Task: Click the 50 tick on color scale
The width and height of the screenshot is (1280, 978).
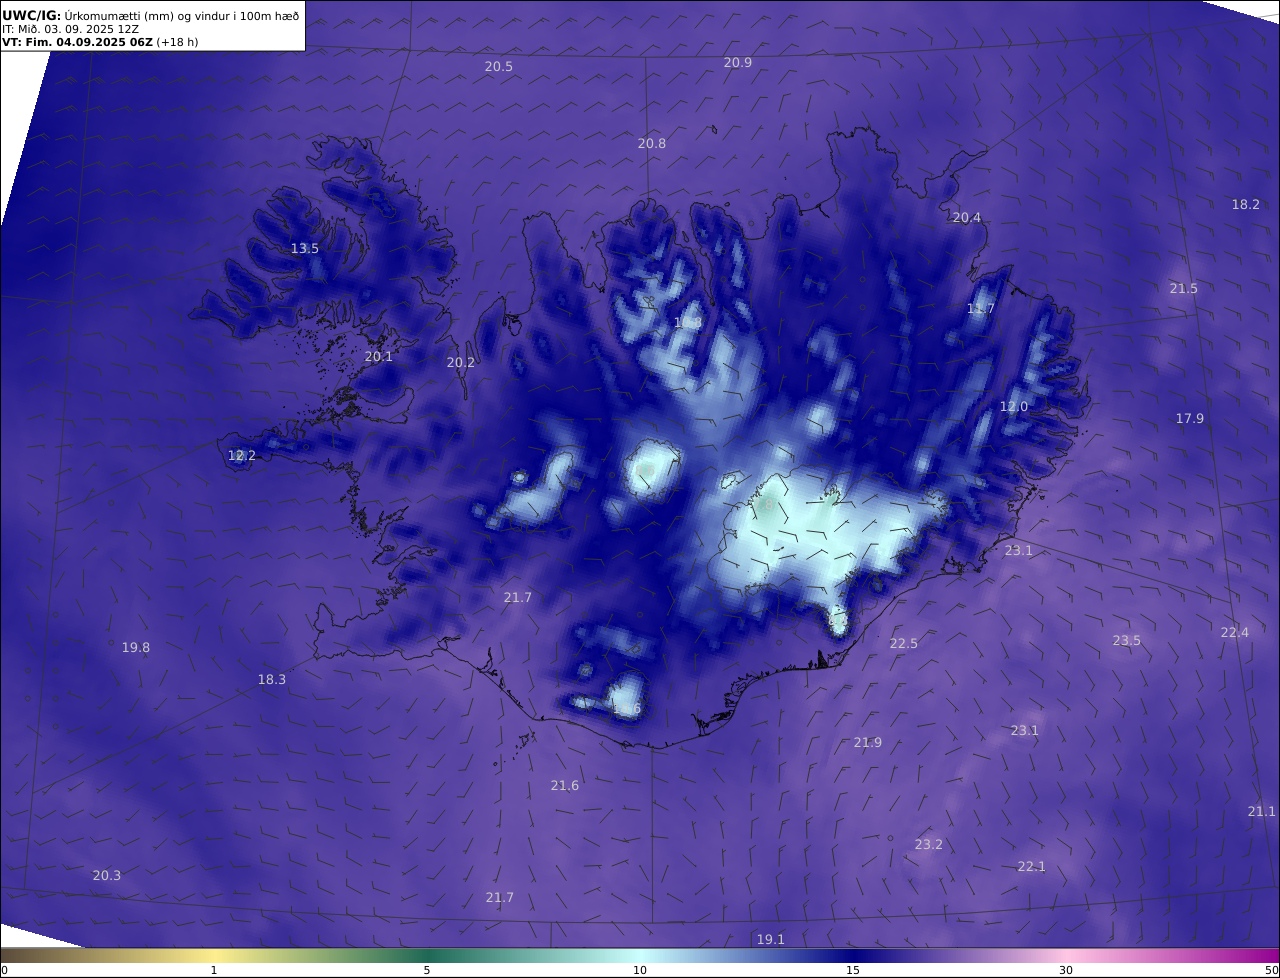Action: pyautogui.click(x=1271, y=970)
